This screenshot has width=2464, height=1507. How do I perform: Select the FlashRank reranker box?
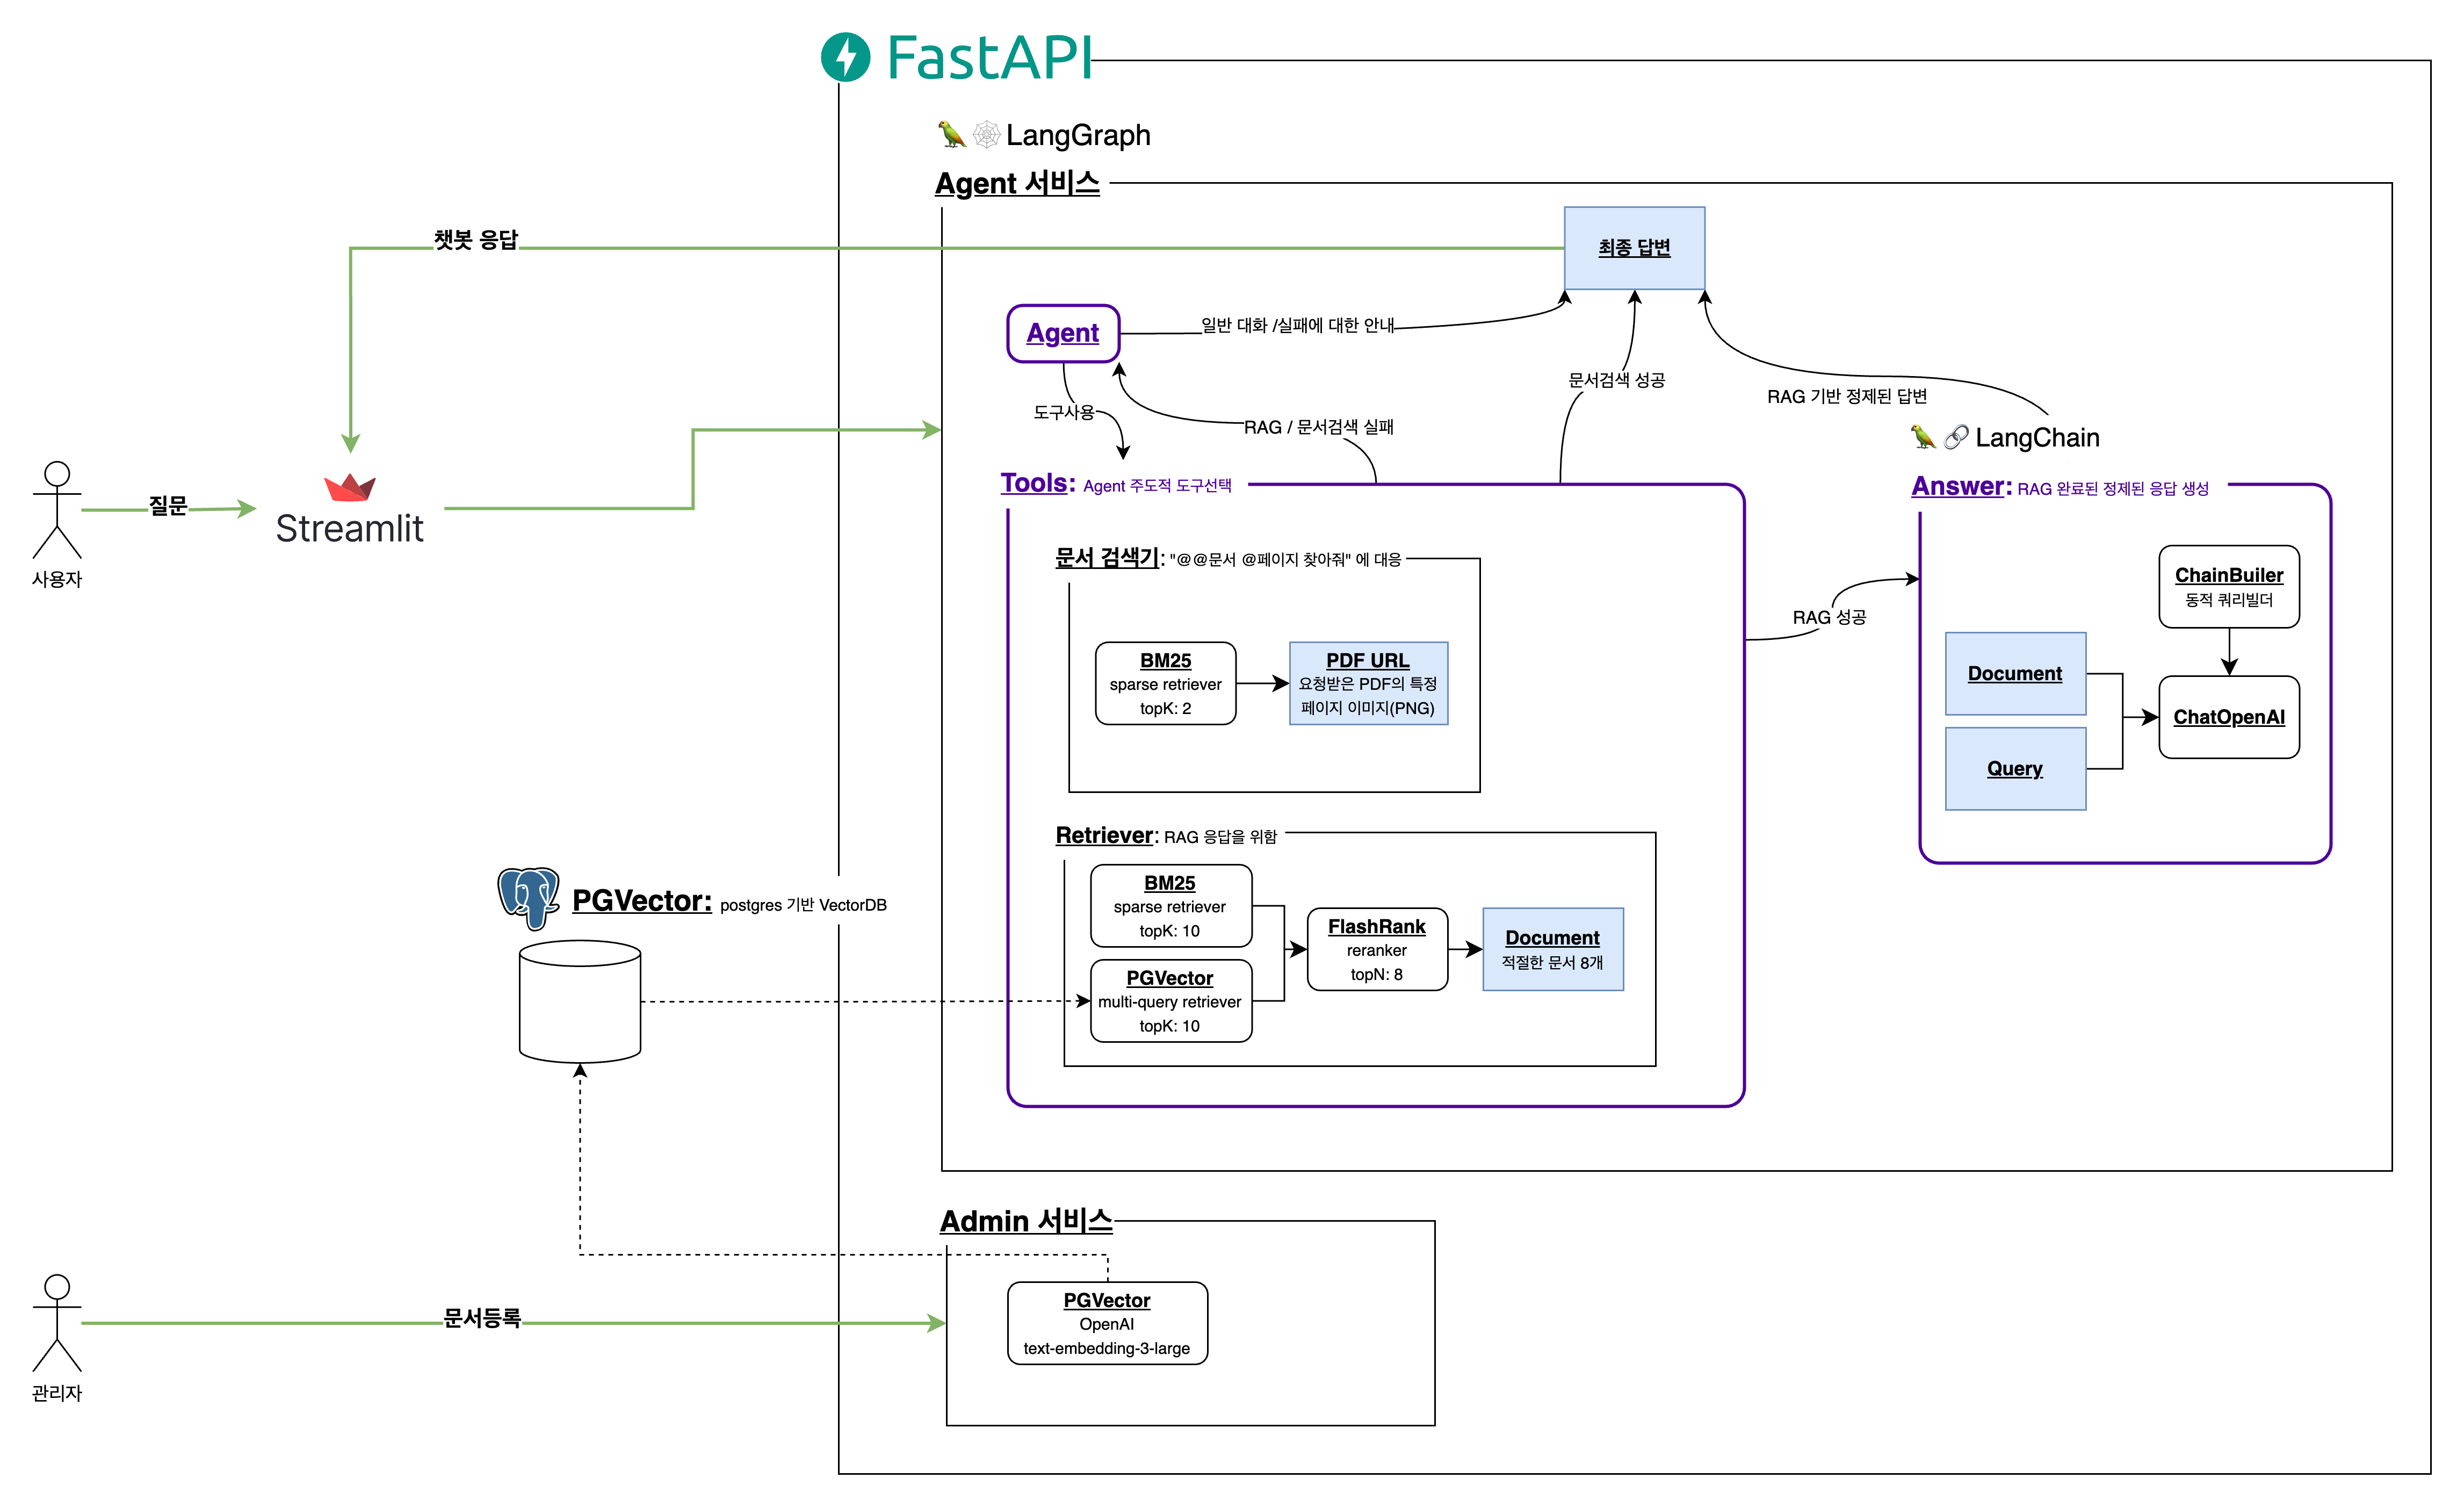pos(1376,949)
